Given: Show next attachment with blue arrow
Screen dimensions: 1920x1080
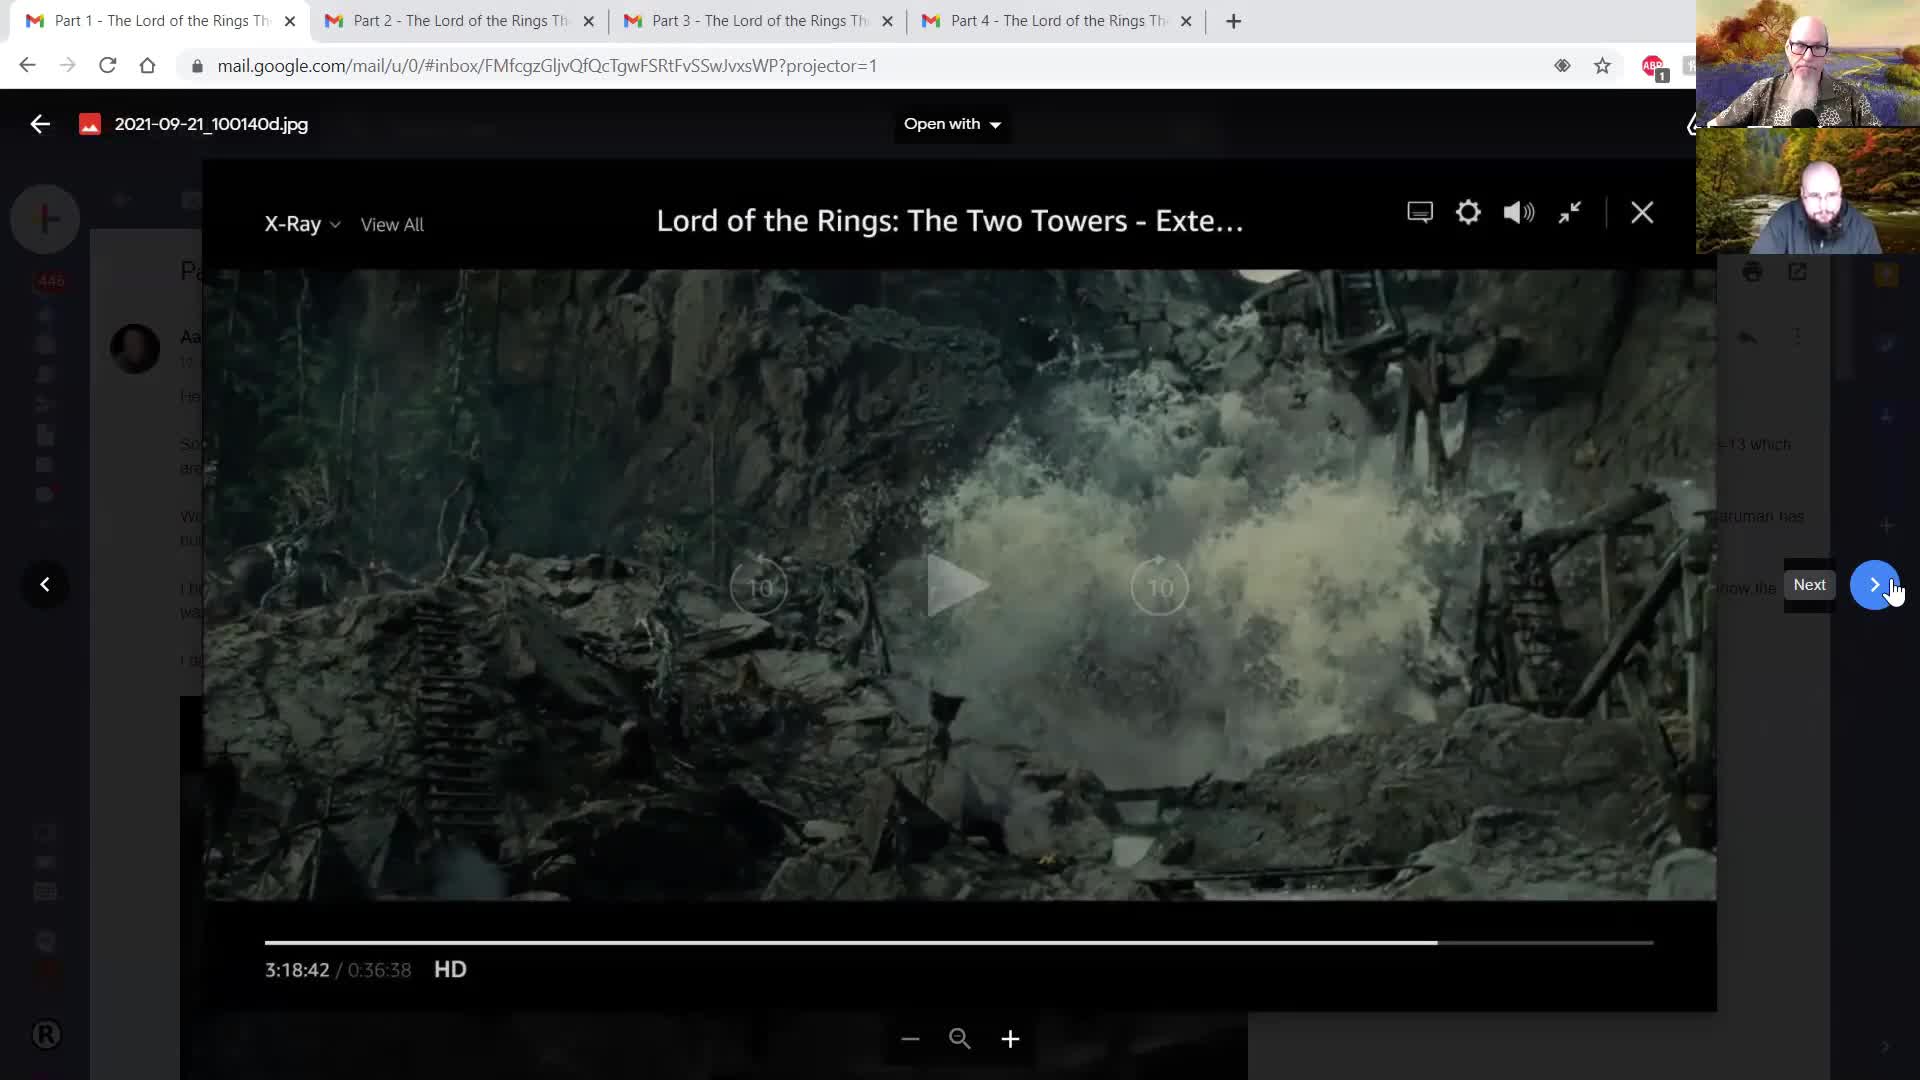Looking at the screenshot, I should point(1874,585).
